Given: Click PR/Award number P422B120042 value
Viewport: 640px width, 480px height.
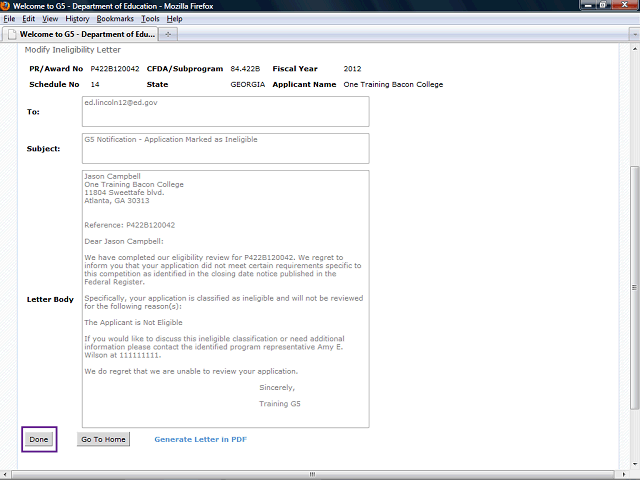Looking at the screenshot, I should (x=115, y=69).
